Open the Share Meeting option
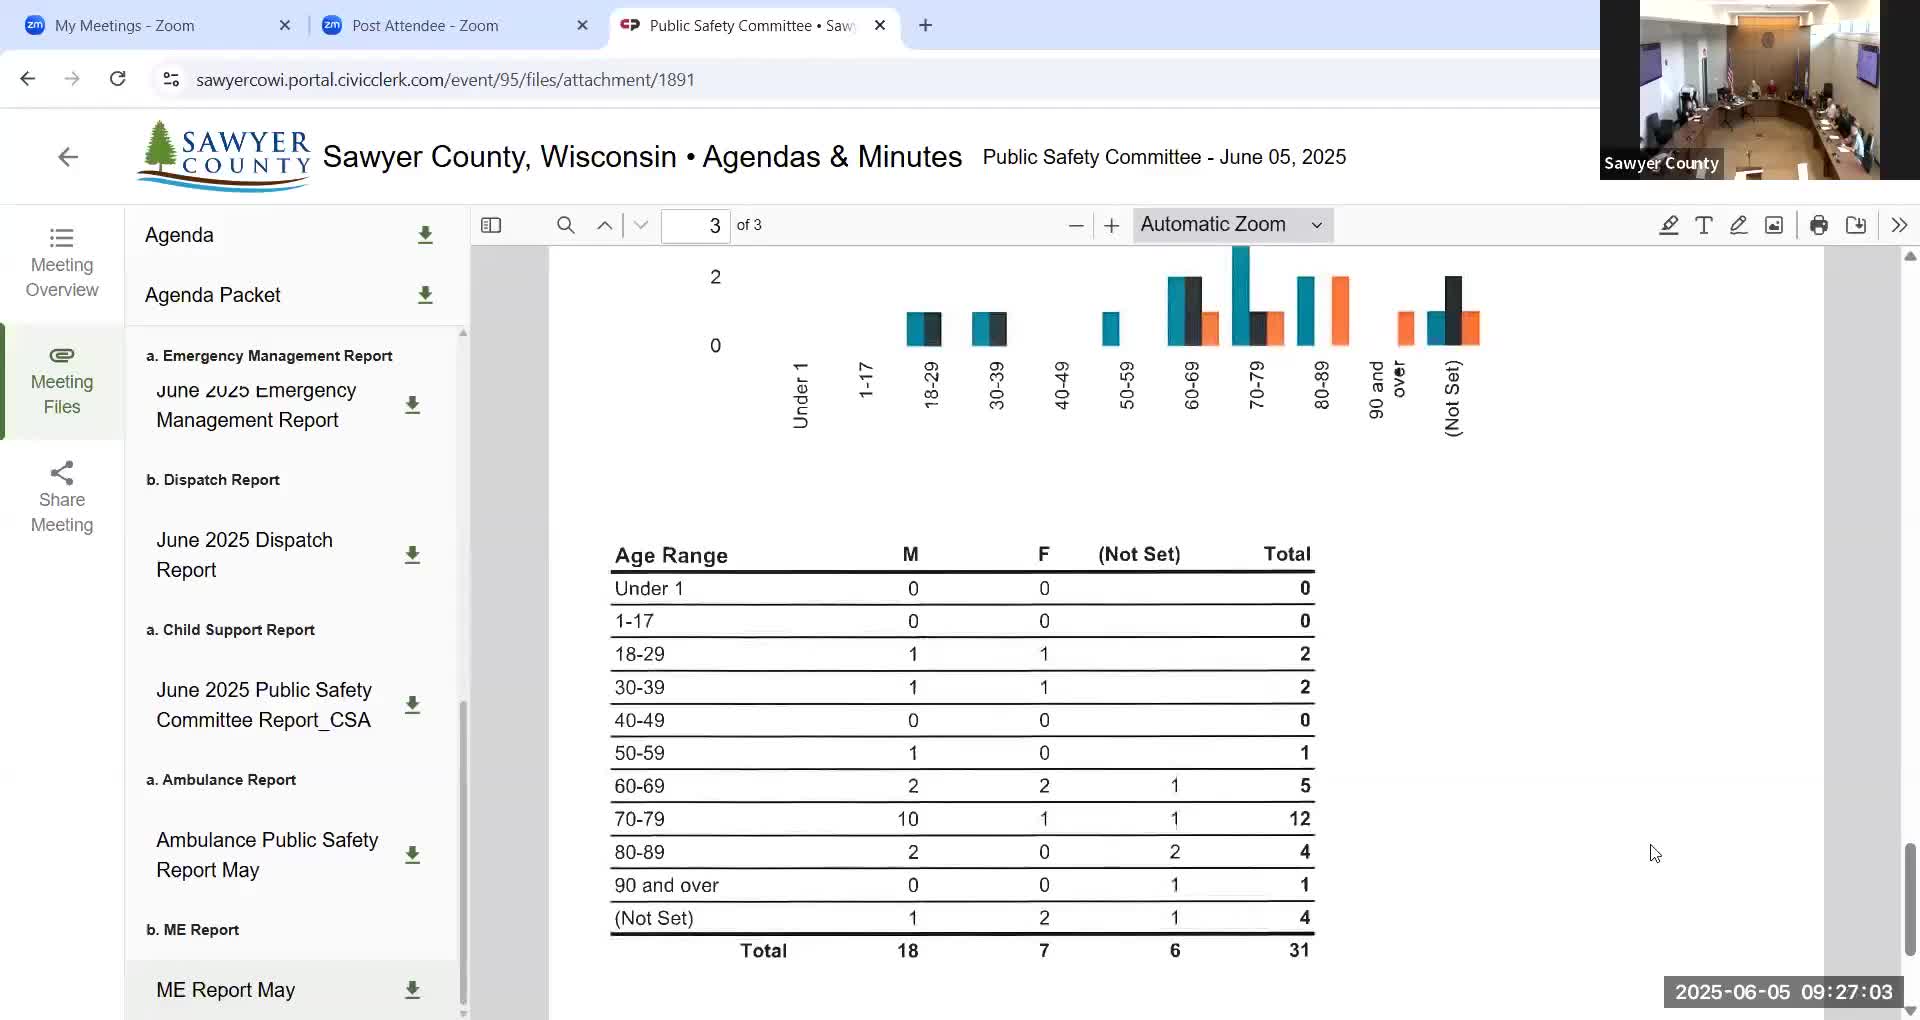The width and height of the screenshot is (1920, 1020). point(62,498)
